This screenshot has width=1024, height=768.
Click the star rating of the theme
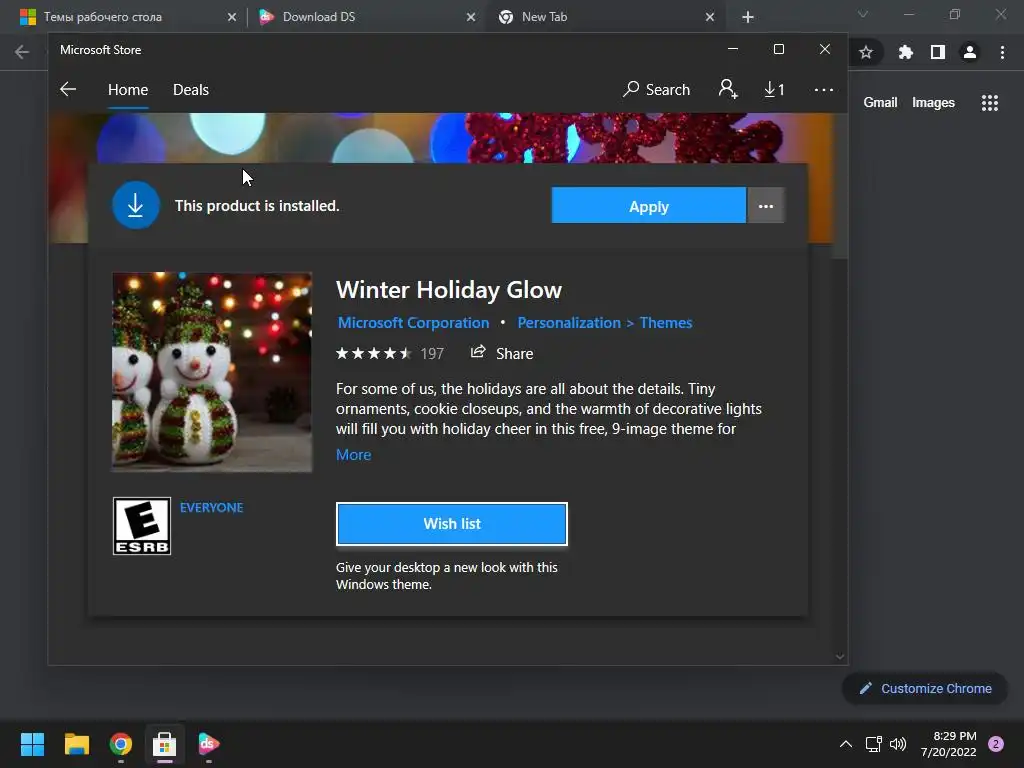[374, 353]
